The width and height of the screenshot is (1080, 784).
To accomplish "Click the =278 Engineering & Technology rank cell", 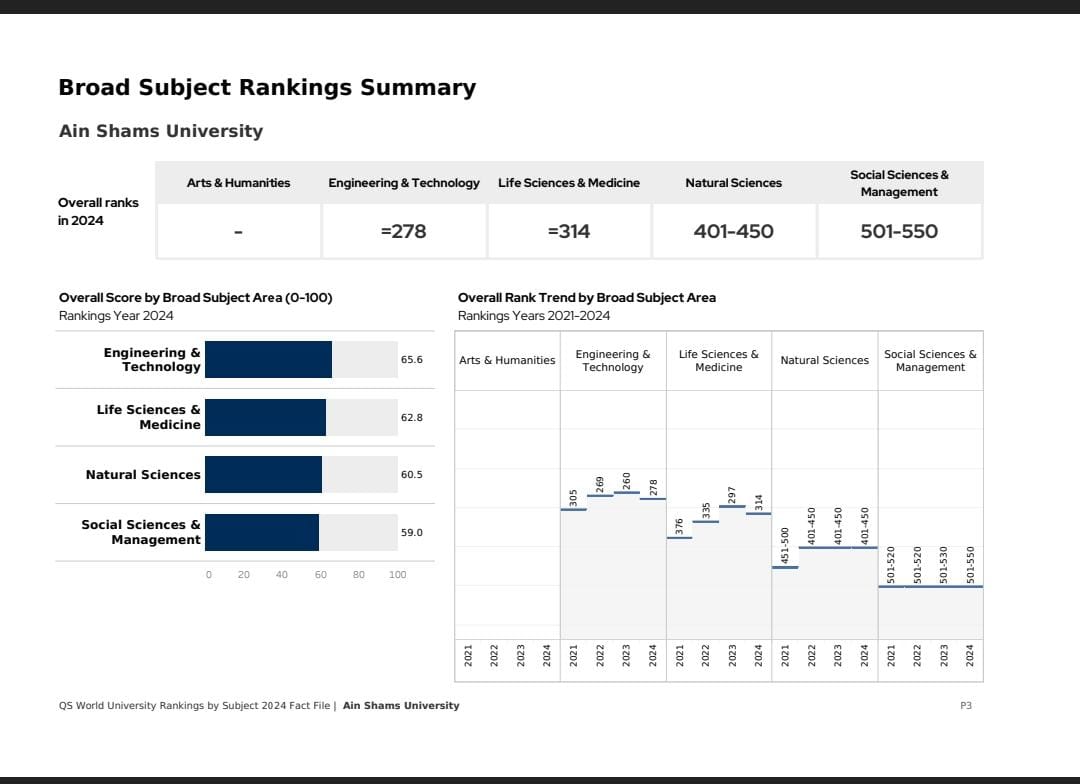I will tap(403, 231).
